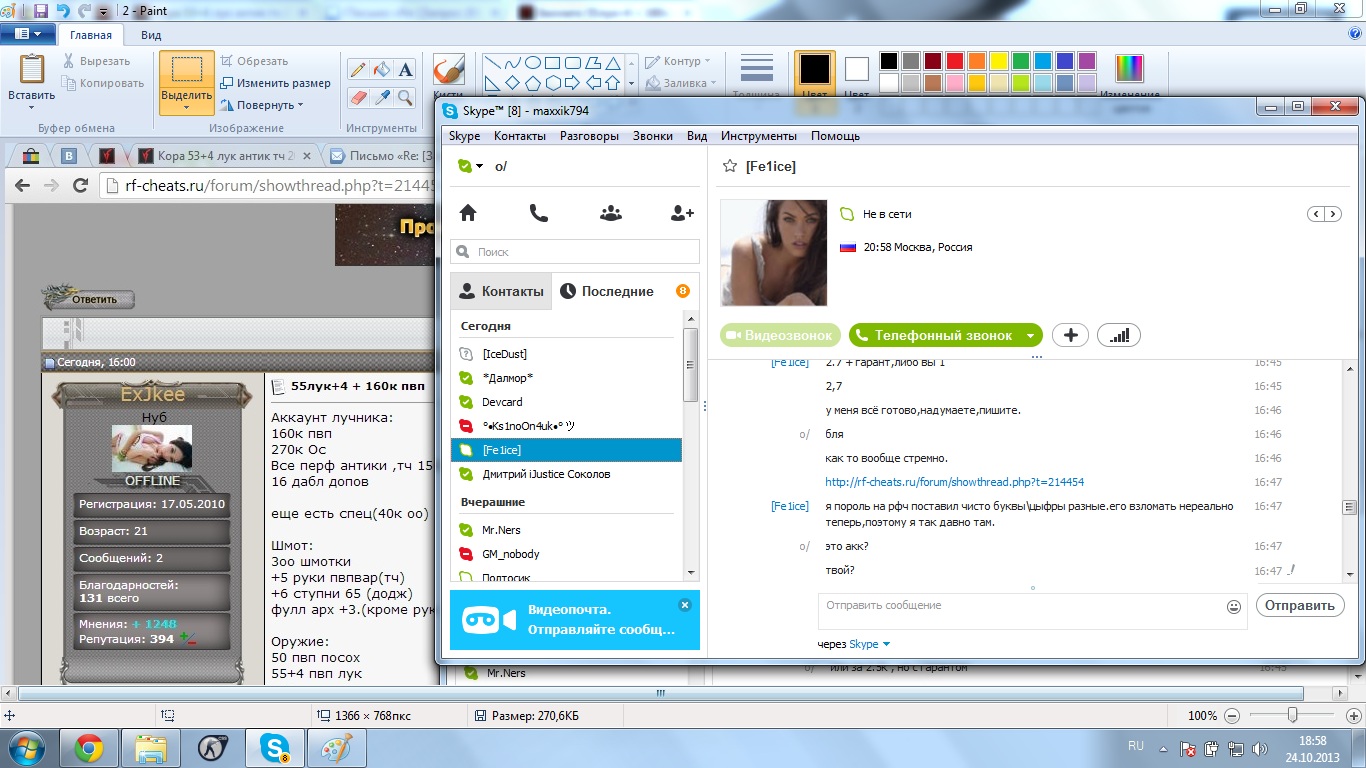Open the Инструменты menu in Skype
The image size is (1366, 768).
click(759, 136)
